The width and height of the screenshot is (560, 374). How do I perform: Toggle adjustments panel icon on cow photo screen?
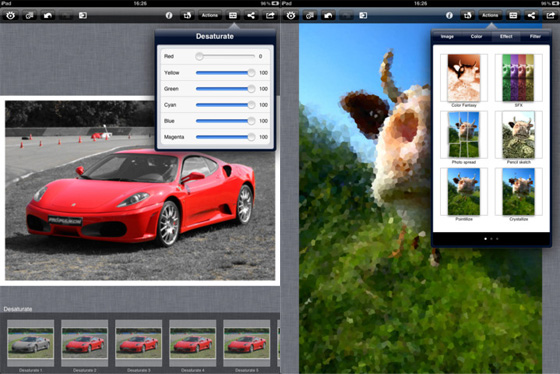point(513,15)
